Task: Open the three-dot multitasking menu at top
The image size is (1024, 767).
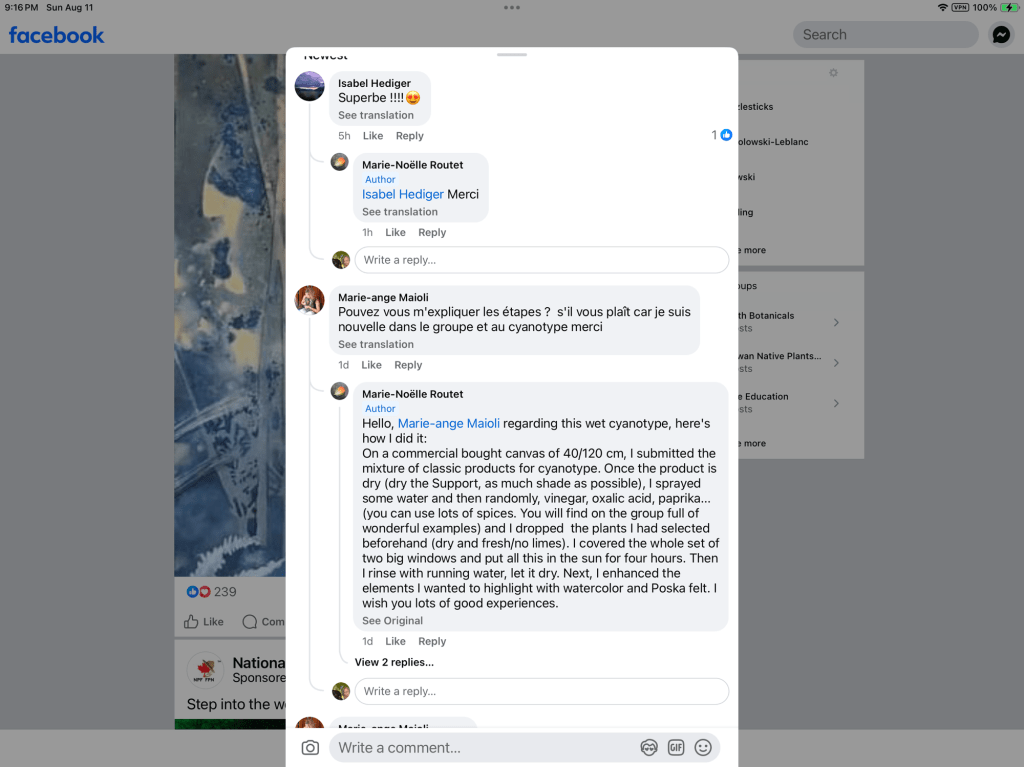Action: (x=512, y=8)
